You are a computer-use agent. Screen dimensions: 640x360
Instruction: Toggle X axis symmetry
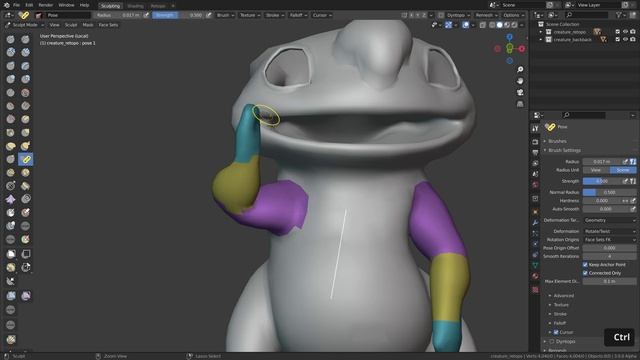pos(411,15)
